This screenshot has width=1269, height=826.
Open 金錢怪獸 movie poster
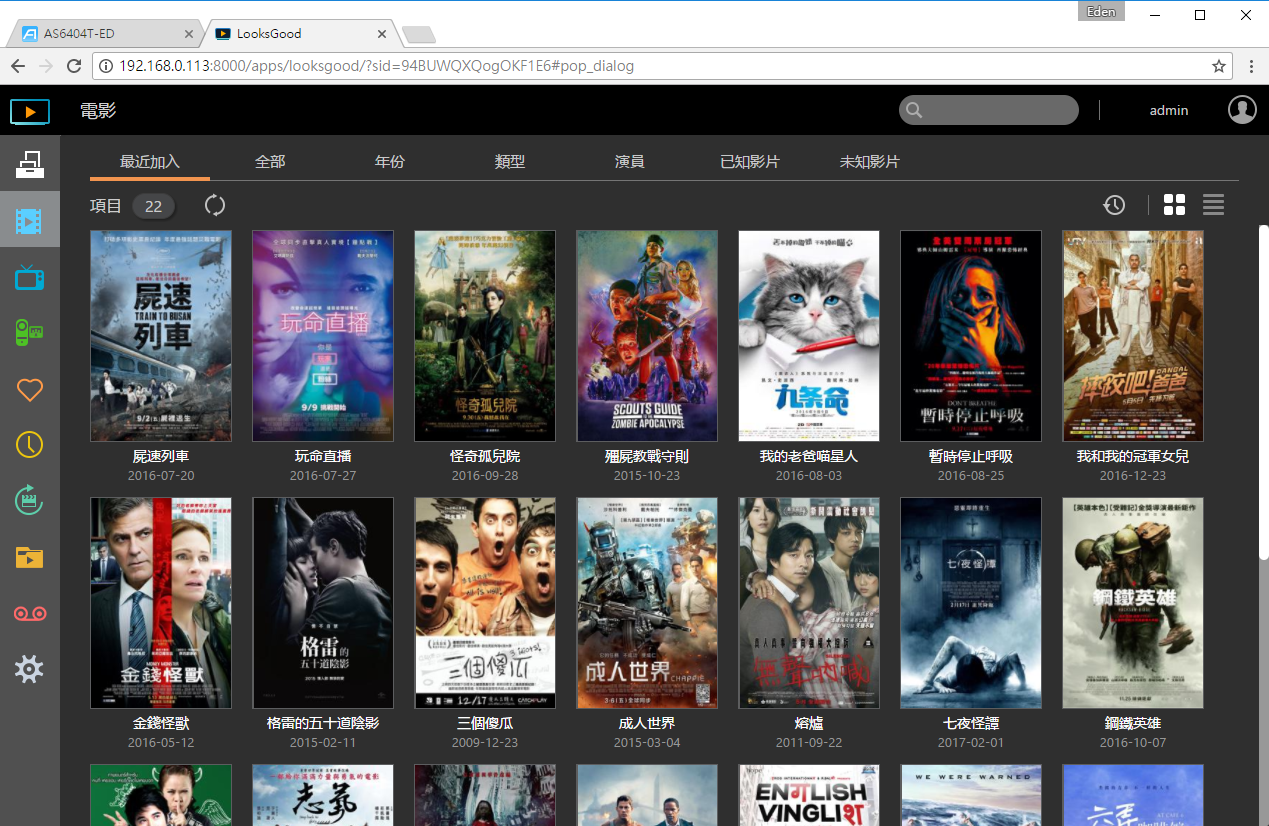point(161,603)
